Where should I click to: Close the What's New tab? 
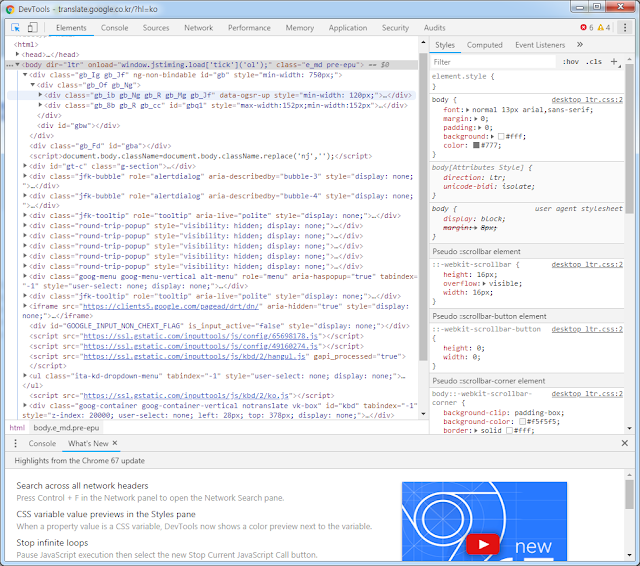pyautogui.click(x=115, y=443)
